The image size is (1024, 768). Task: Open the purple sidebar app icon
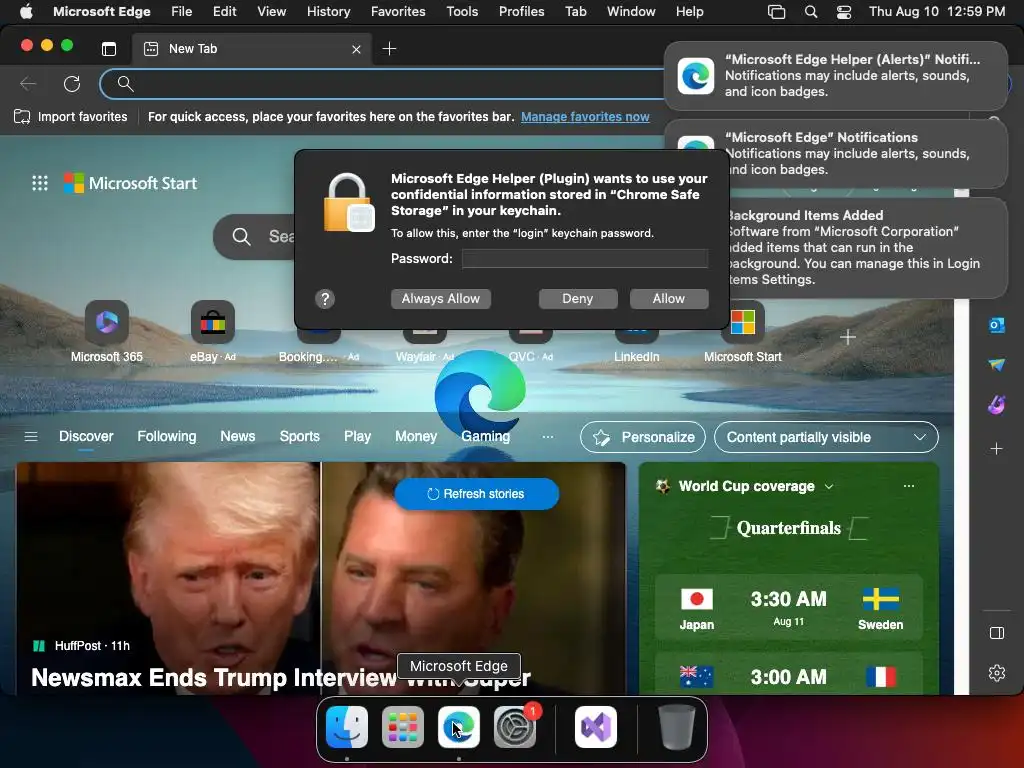coord(997,405)
